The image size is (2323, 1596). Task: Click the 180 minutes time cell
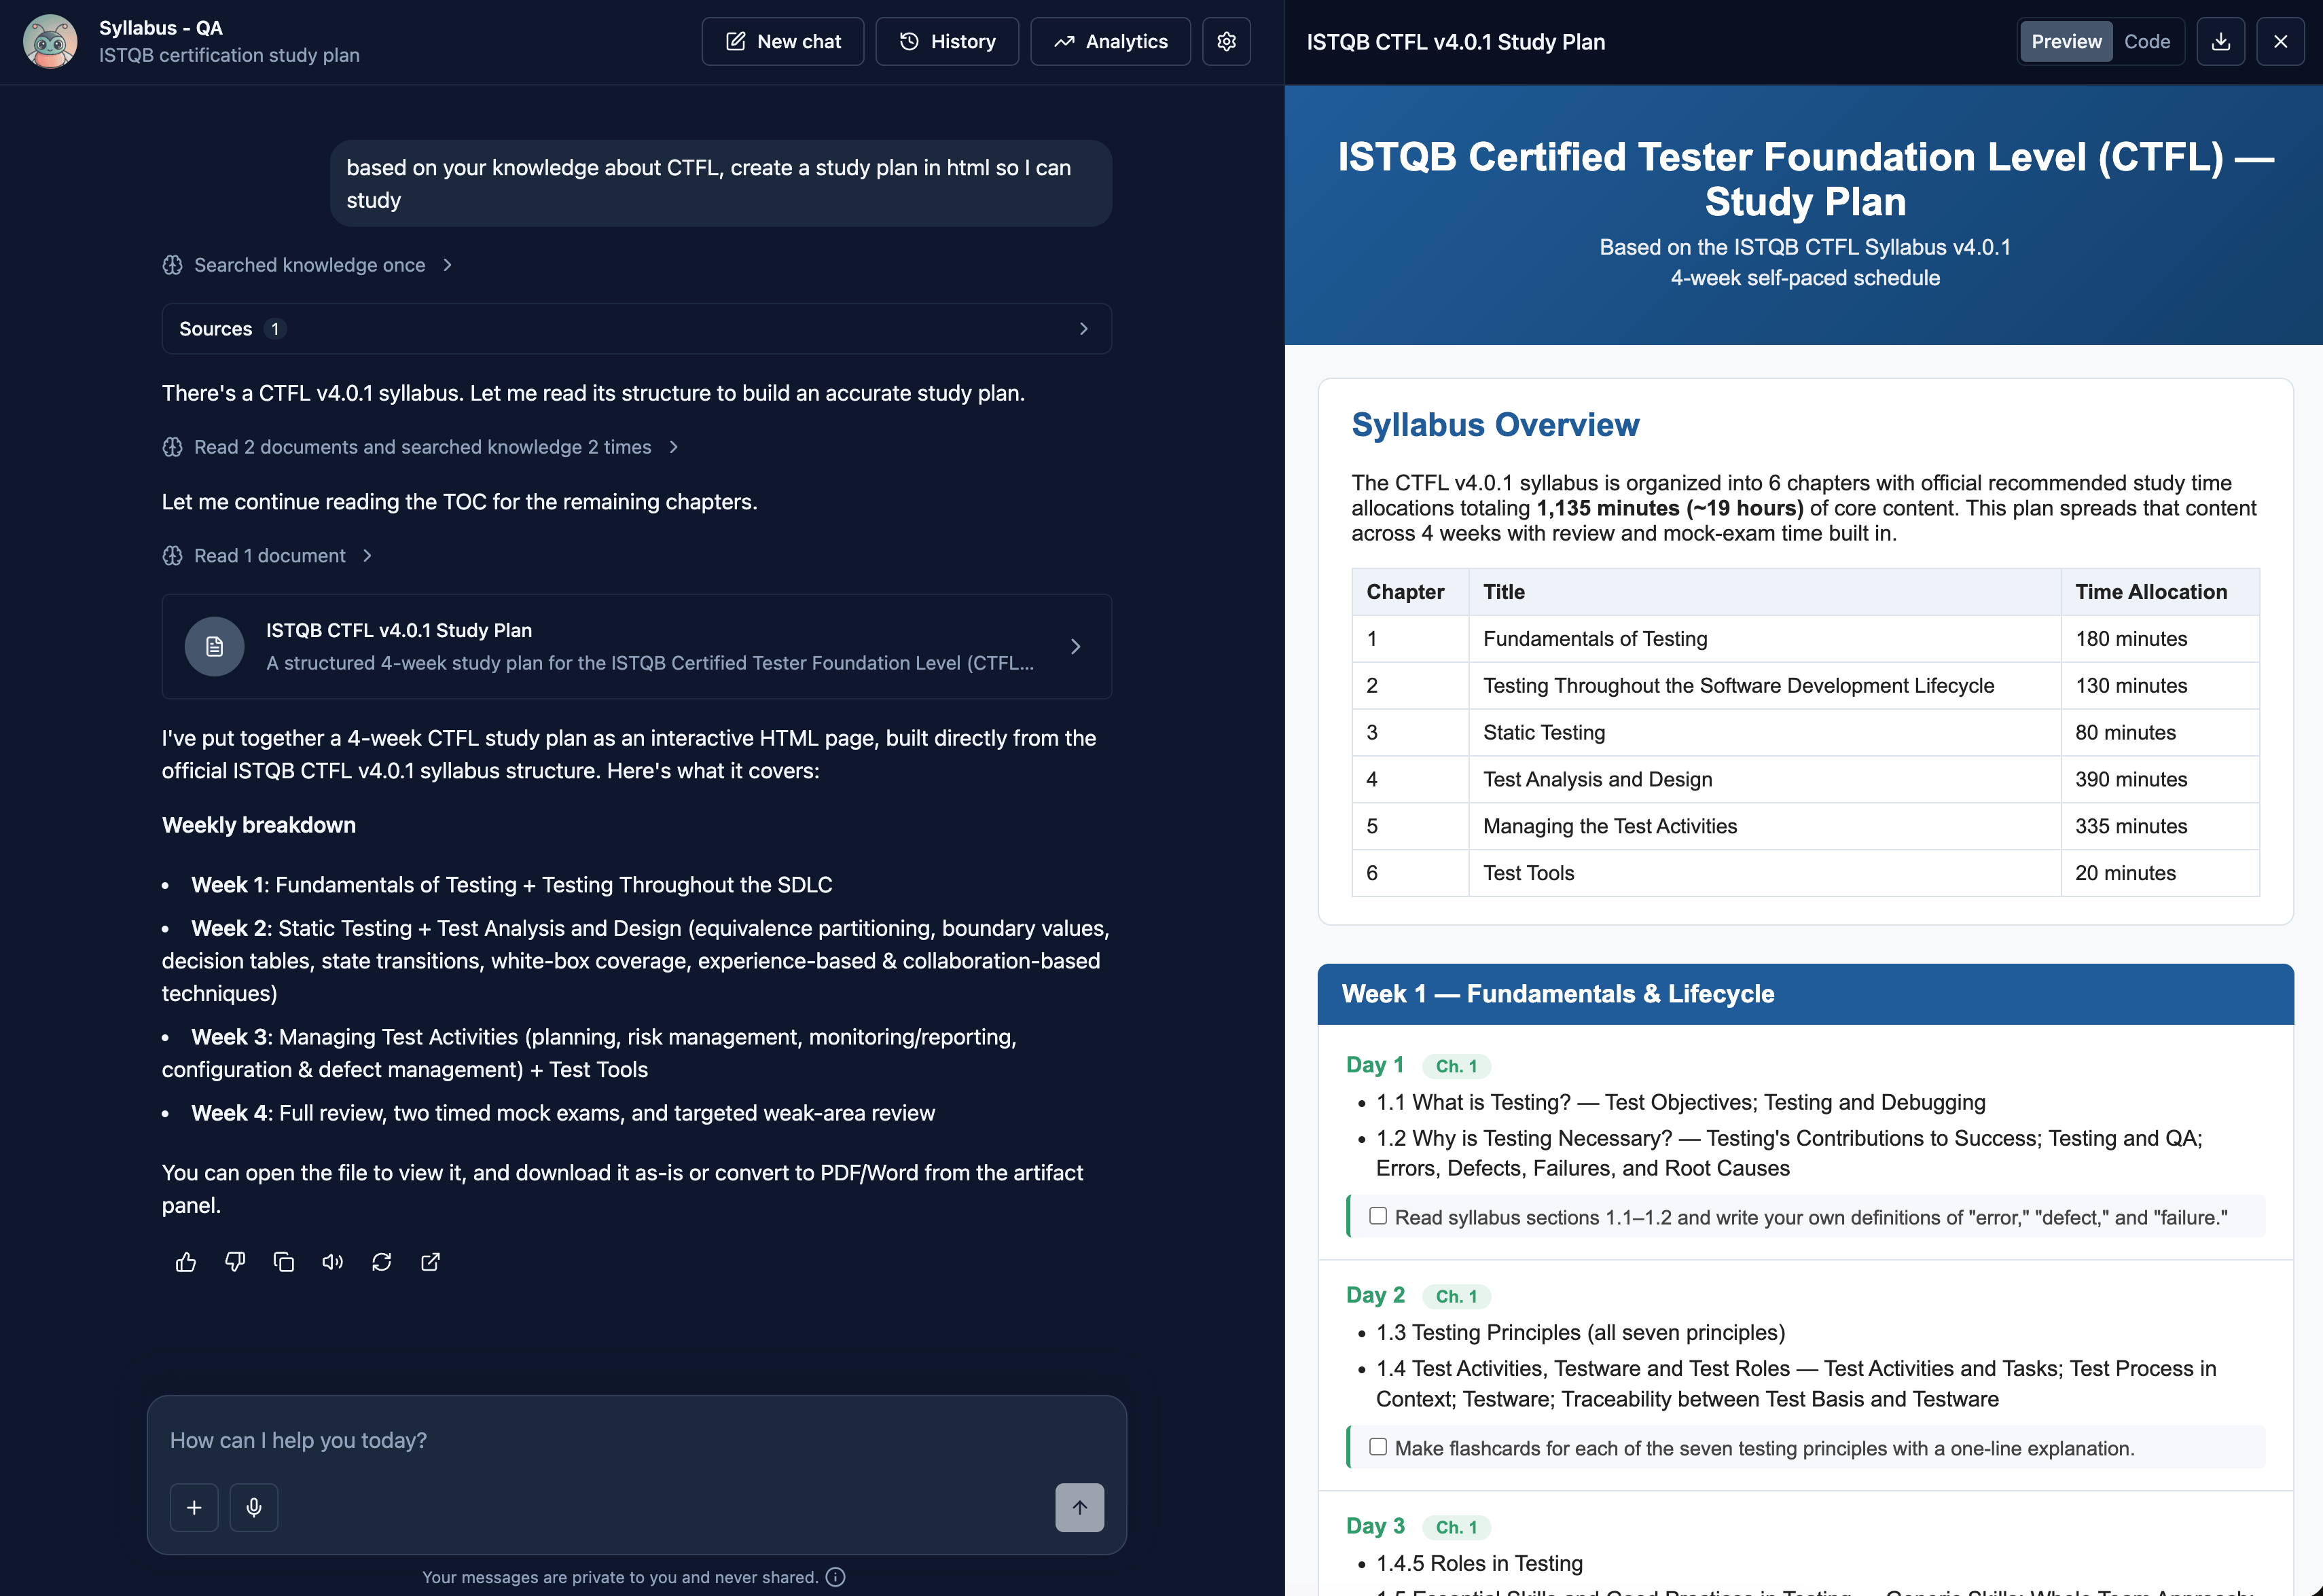(2160, 639)
